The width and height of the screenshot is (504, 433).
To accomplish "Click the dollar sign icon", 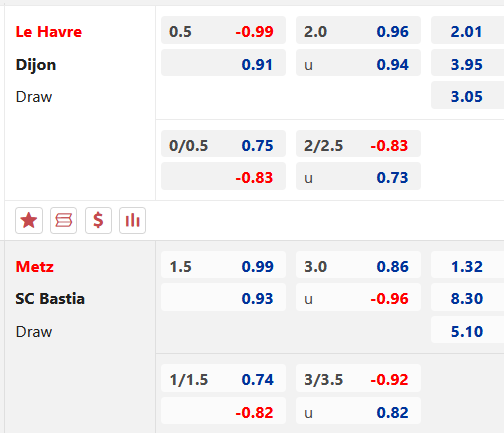I will [98, 220].
